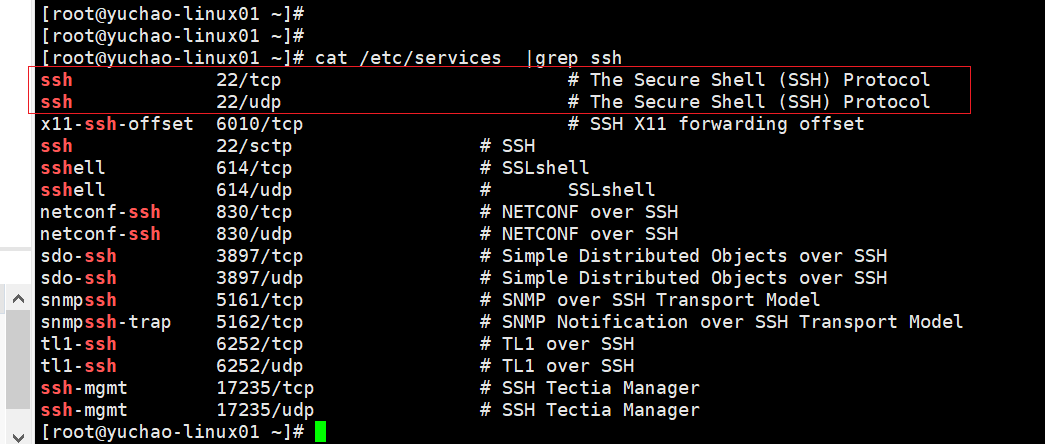The width and height of the screenshot is (1045, 444).
Task: Click the SSH X11 forwarding offset comment
Action: (716, 124)
